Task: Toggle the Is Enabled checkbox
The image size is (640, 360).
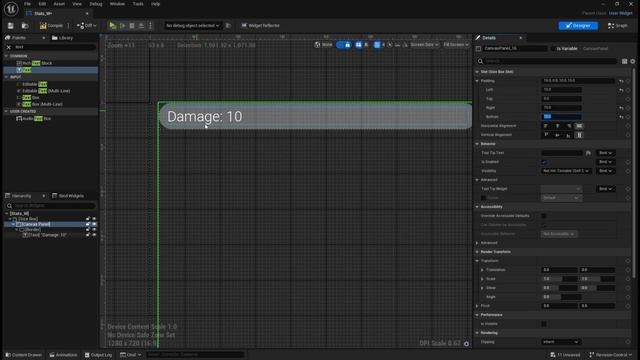Action: (544, 162)
